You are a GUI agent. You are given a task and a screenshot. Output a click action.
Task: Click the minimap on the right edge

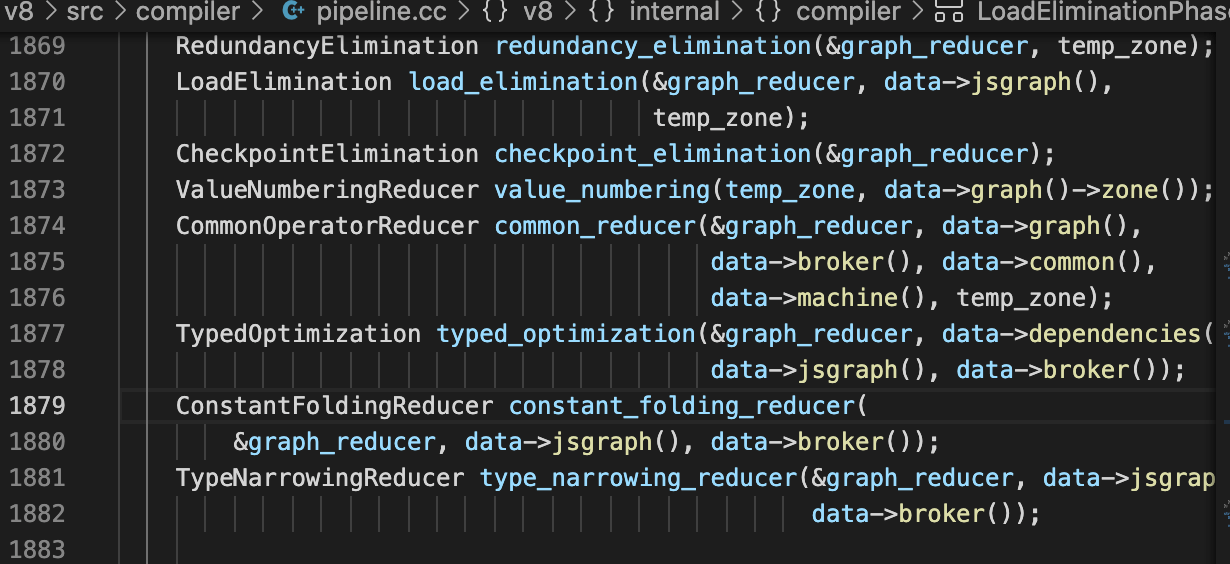pos(1224,300)
